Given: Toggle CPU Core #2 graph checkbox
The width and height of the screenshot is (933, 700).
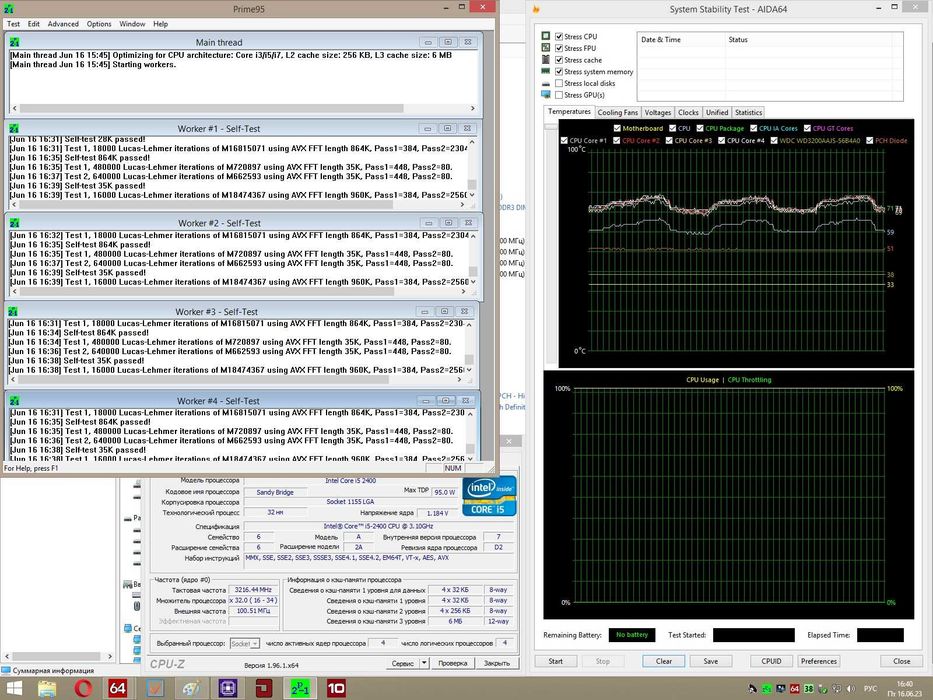Looking at the screenshot, I should coord(616,140).
